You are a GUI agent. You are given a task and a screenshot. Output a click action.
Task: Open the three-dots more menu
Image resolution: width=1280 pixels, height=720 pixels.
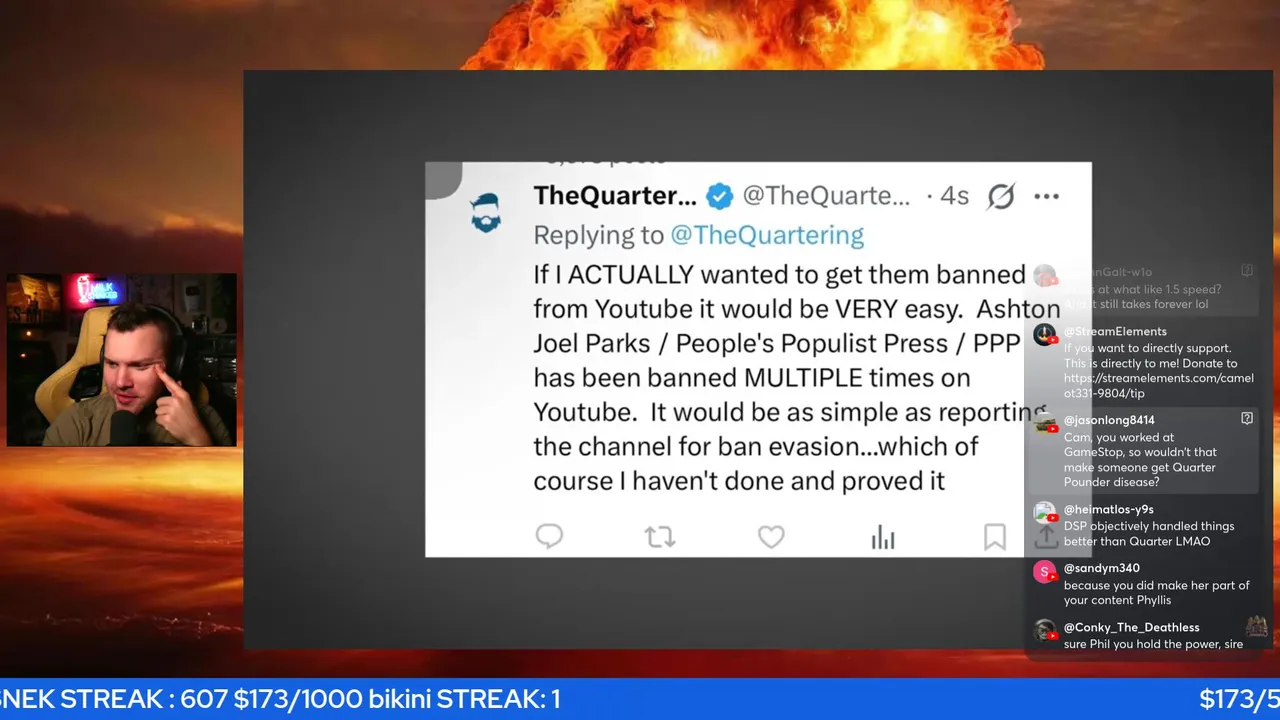click(x=1046, y=196)
